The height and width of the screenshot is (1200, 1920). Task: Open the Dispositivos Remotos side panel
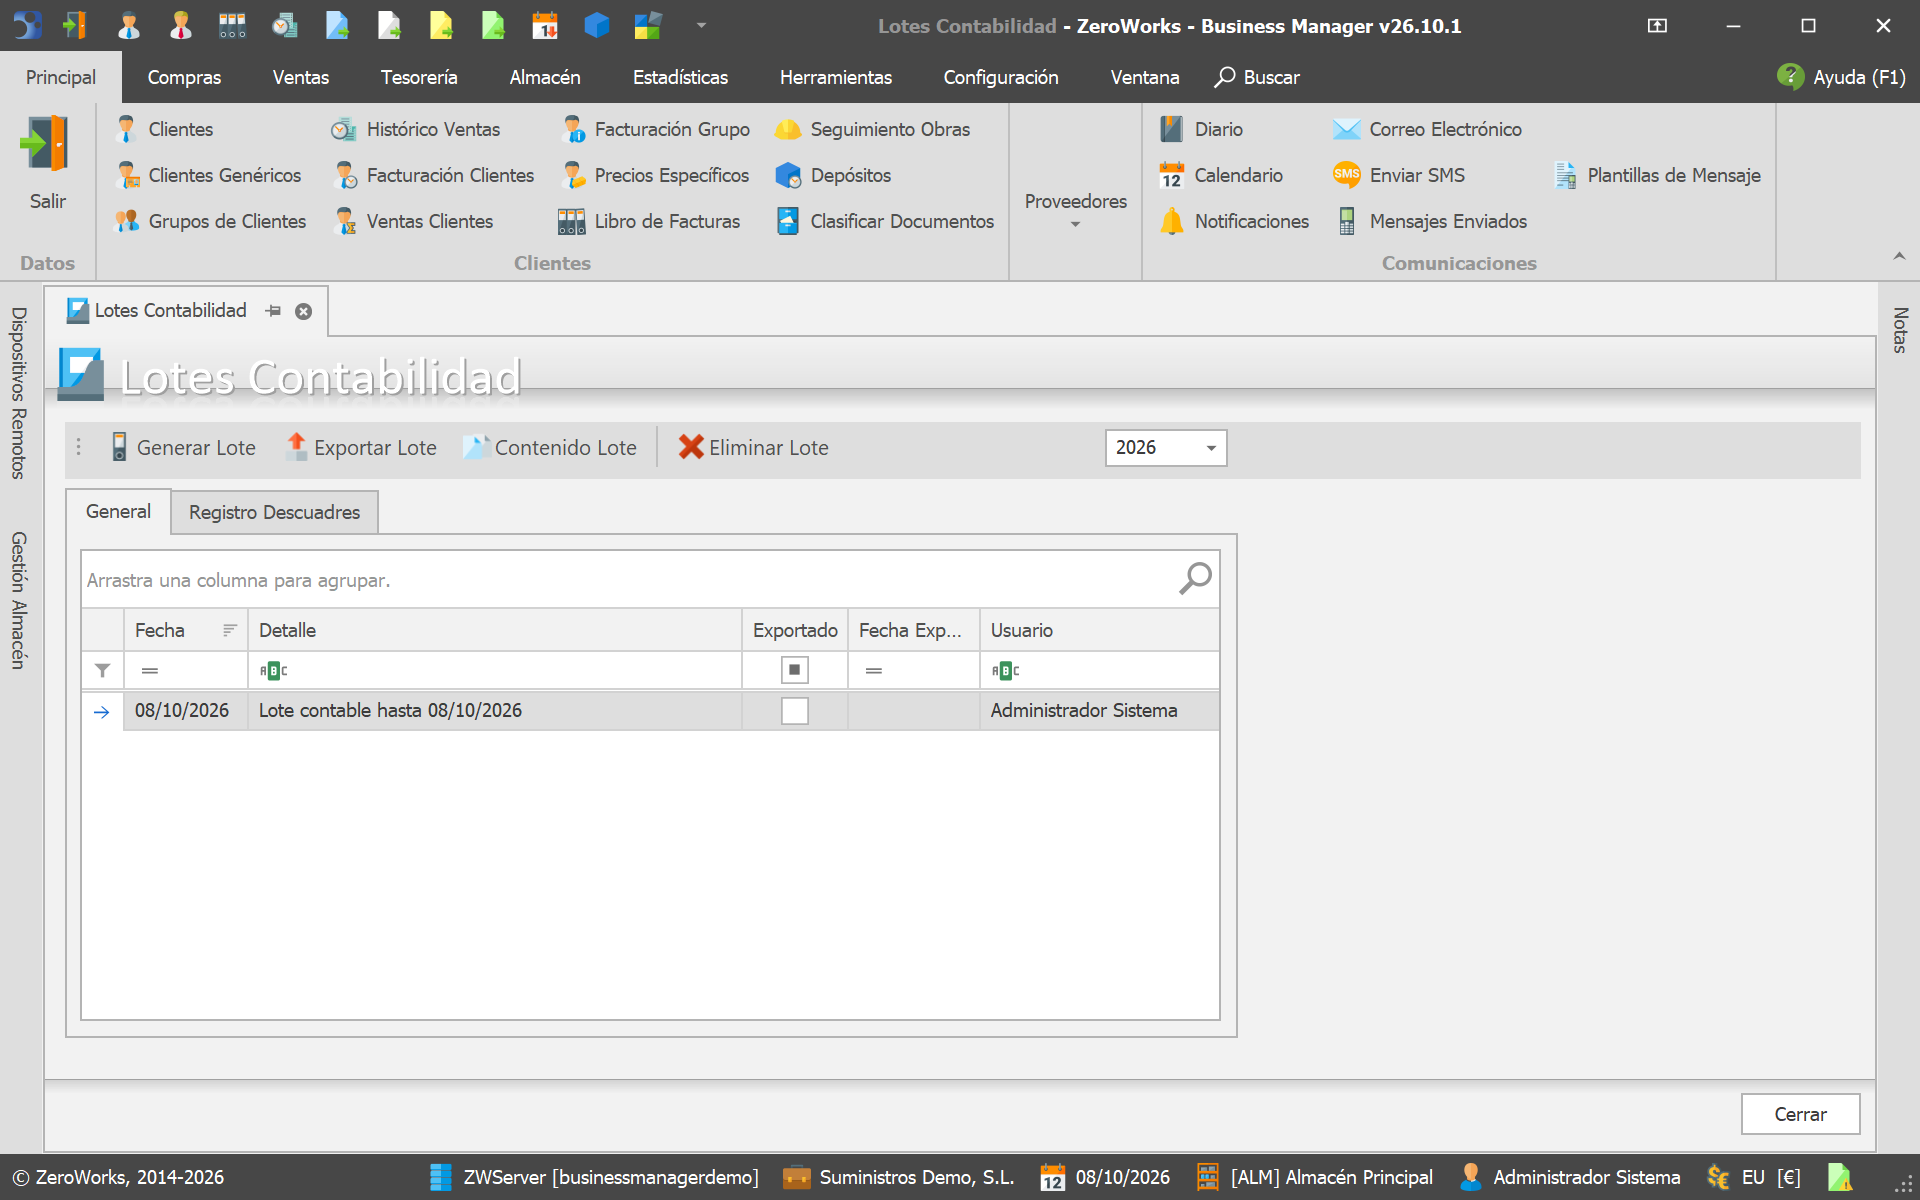pyautogui.click(x=18, y=393)
